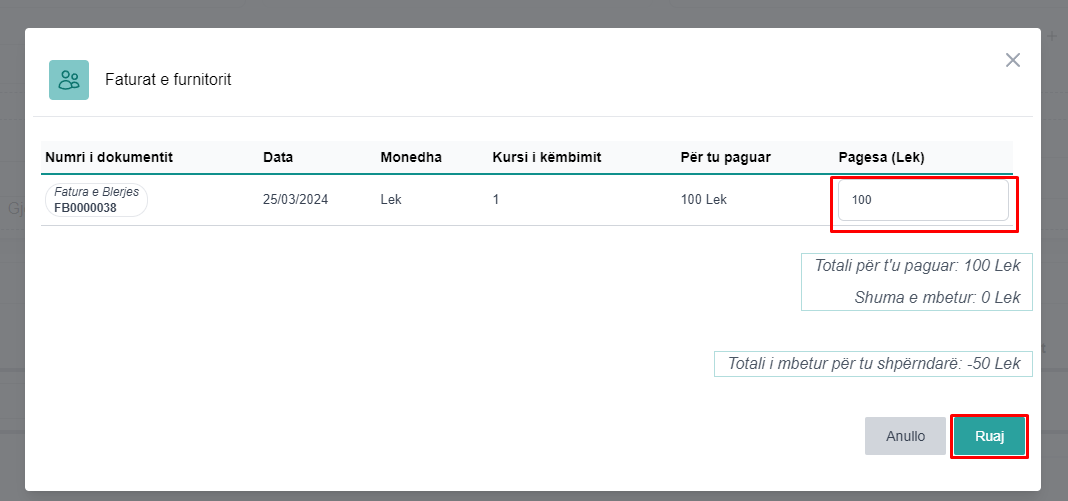Click the Data column header
Viewport: 1068px width, 501px height.
(278, 158)
